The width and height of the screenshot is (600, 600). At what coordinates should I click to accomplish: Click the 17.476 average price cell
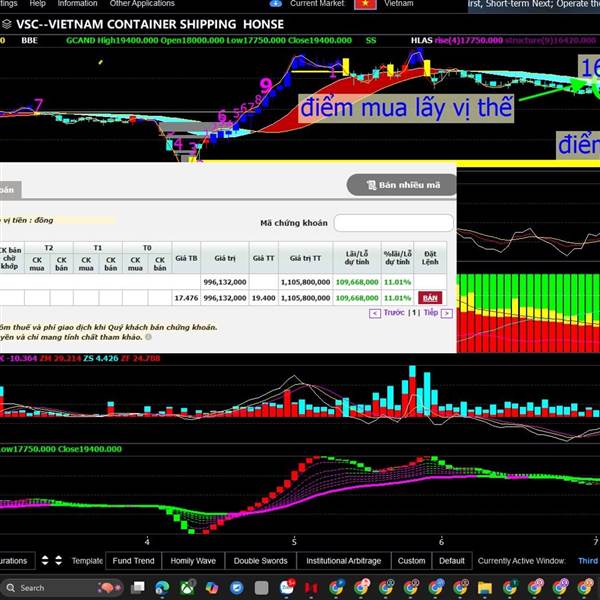coord(186,298)
